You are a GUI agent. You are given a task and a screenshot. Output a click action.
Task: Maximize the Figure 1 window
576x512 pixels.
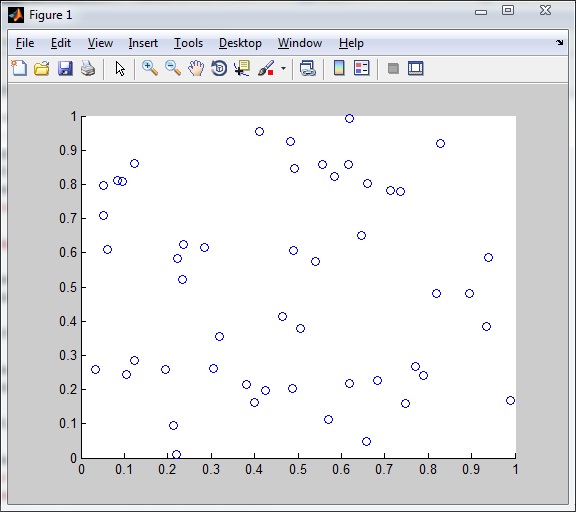point(508,10)
